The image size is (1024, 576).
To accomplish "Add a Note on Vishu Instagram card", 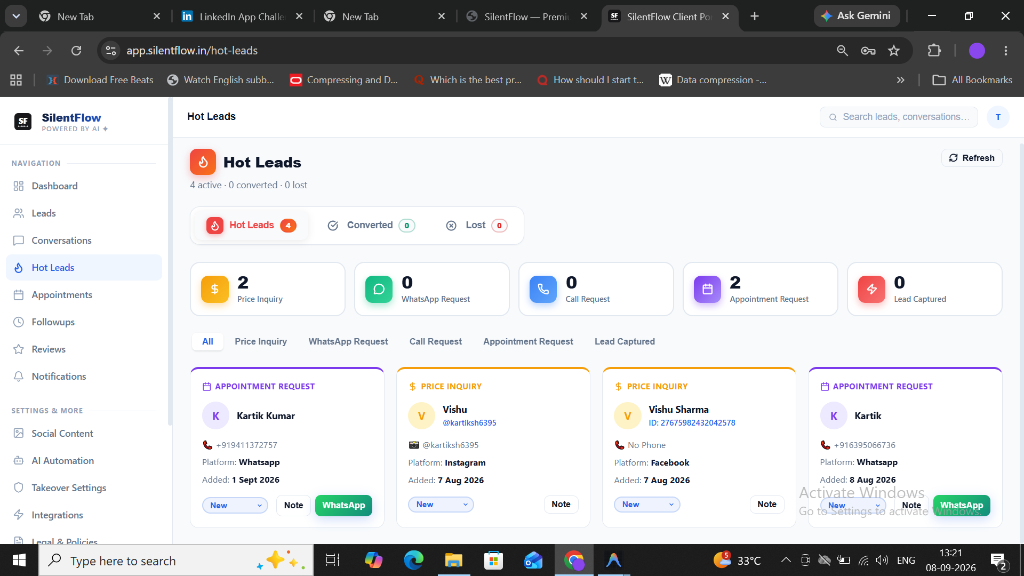I will coord(561,504).
